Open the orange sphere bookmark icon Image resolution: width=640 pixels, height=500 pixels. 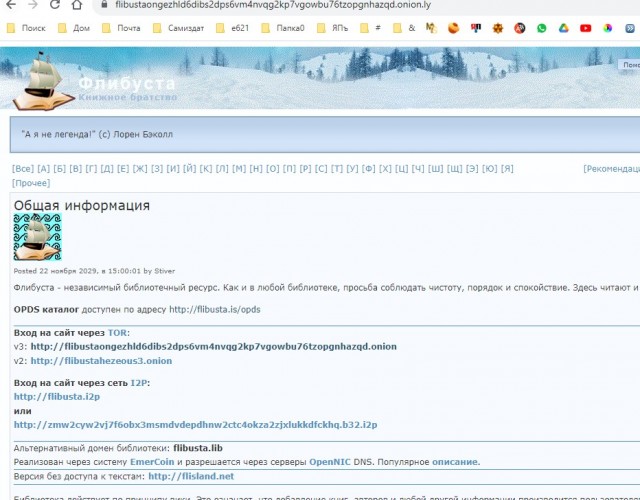[x=453, y=28]
